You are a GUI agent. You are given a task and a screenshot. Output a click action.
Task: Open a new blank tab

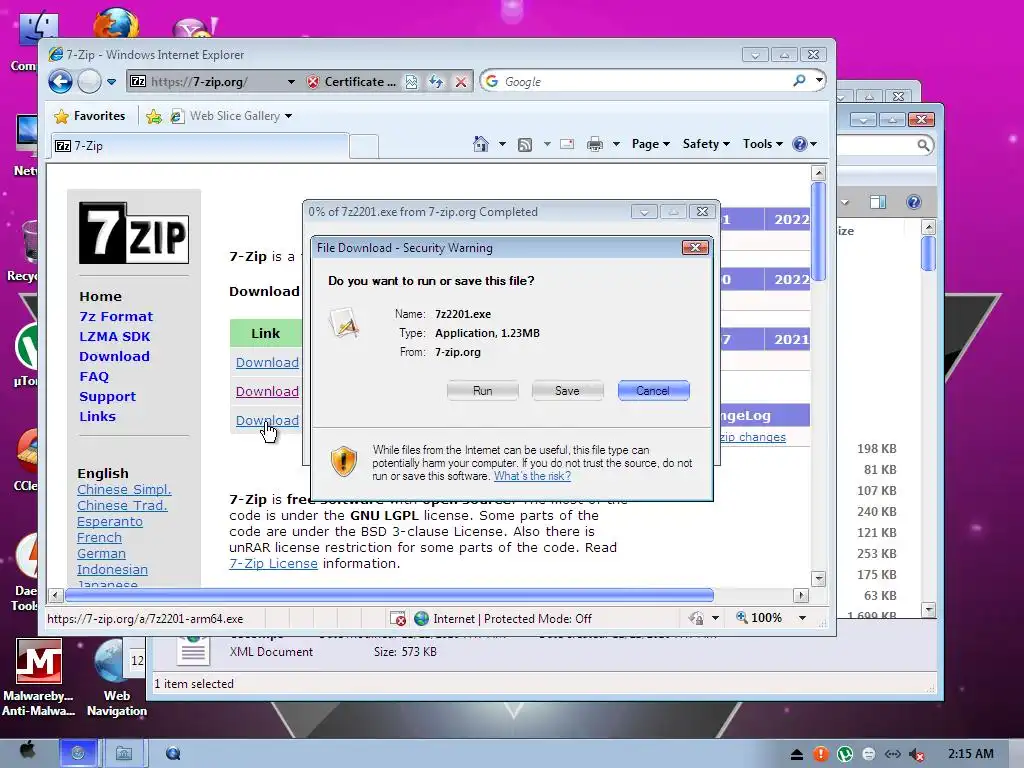click(x=364, y=146)
